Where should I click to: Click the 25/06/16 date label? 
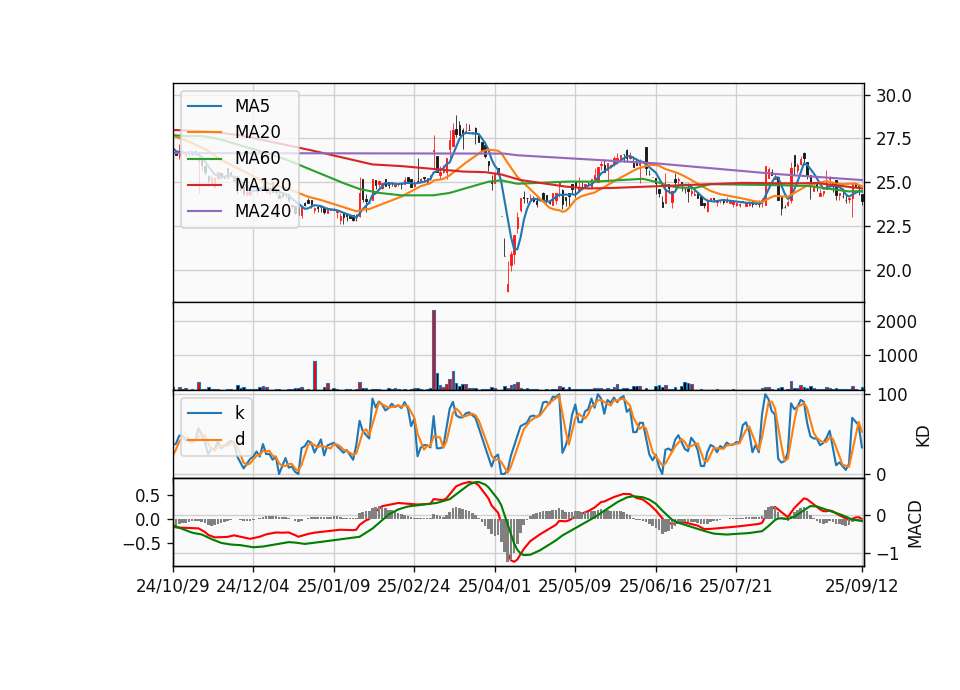(656, 586)
